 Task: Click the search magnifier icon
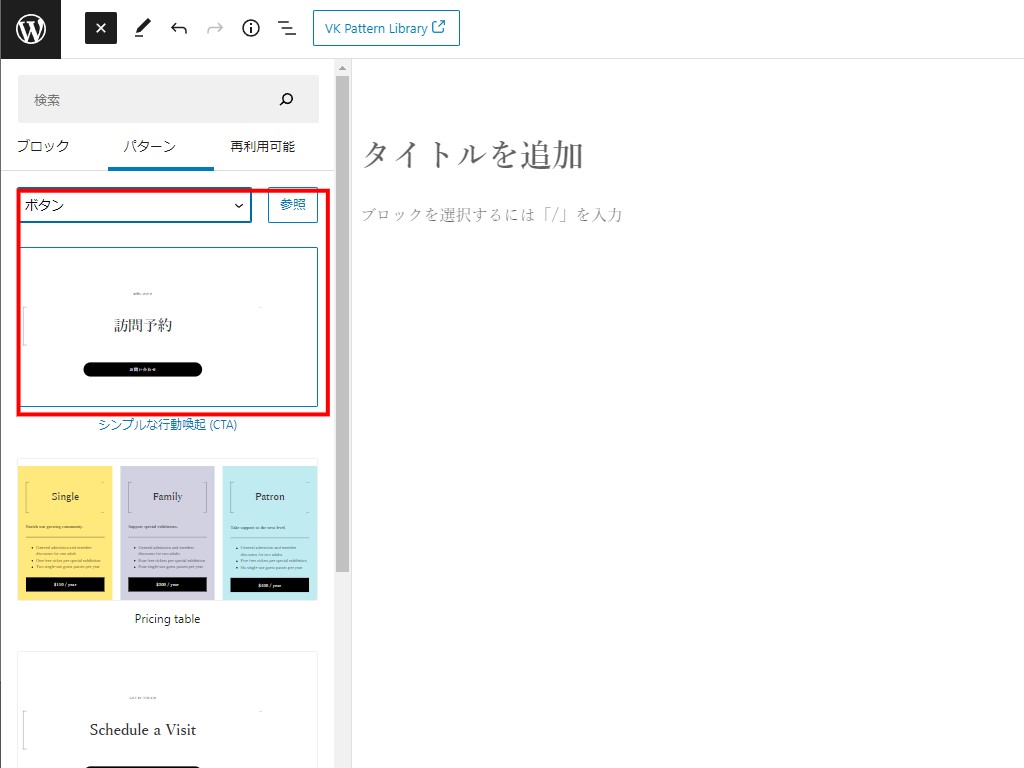click(287, 99)
